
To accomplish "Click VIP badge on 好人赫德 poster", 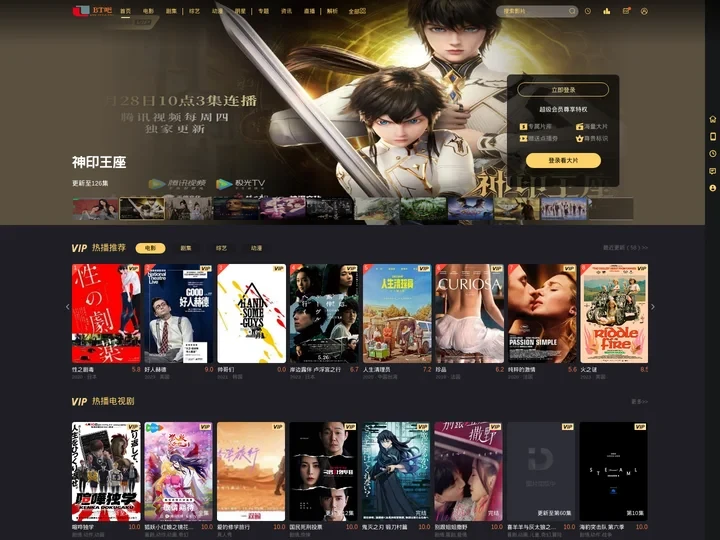I will [205, 268].
